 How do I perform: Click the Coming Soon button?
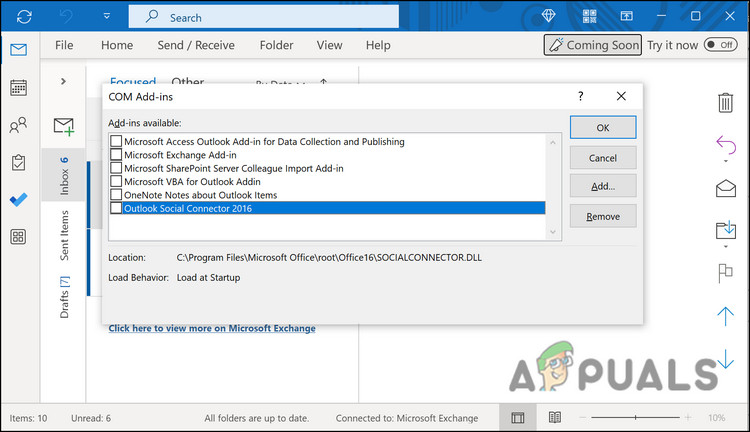point(593,45)
